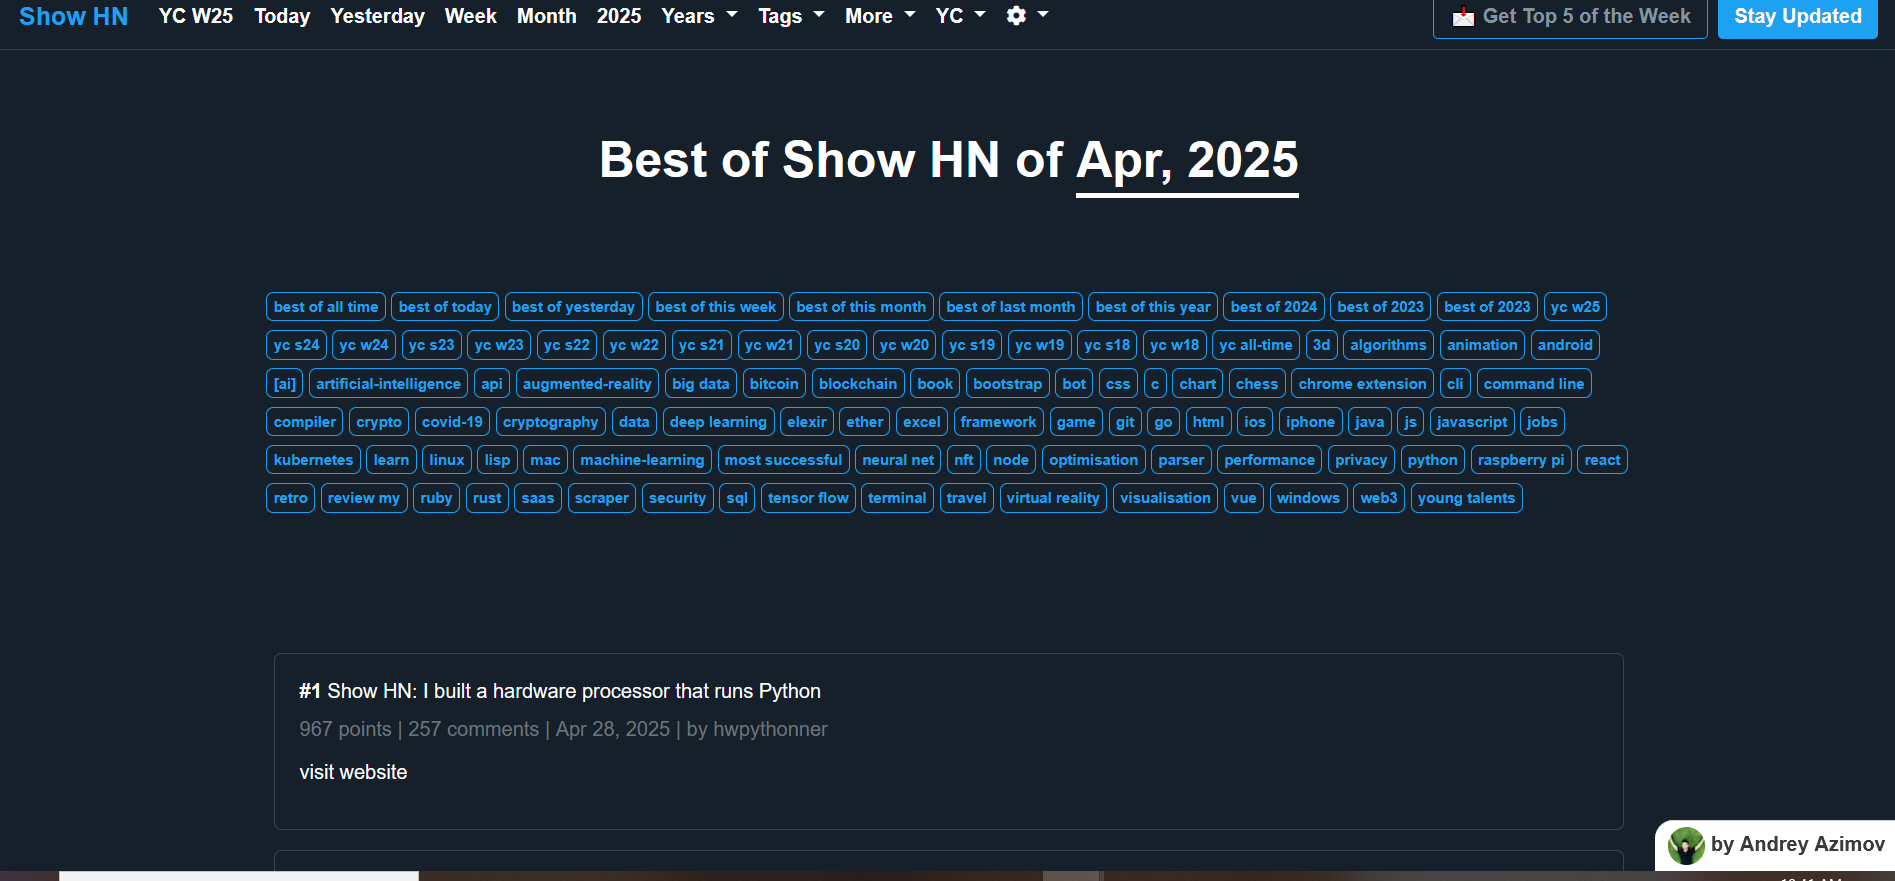Open Yesterday in the top navigation
The width and height of the screenshot is (1895, 881).
click(x=378, y=16)
